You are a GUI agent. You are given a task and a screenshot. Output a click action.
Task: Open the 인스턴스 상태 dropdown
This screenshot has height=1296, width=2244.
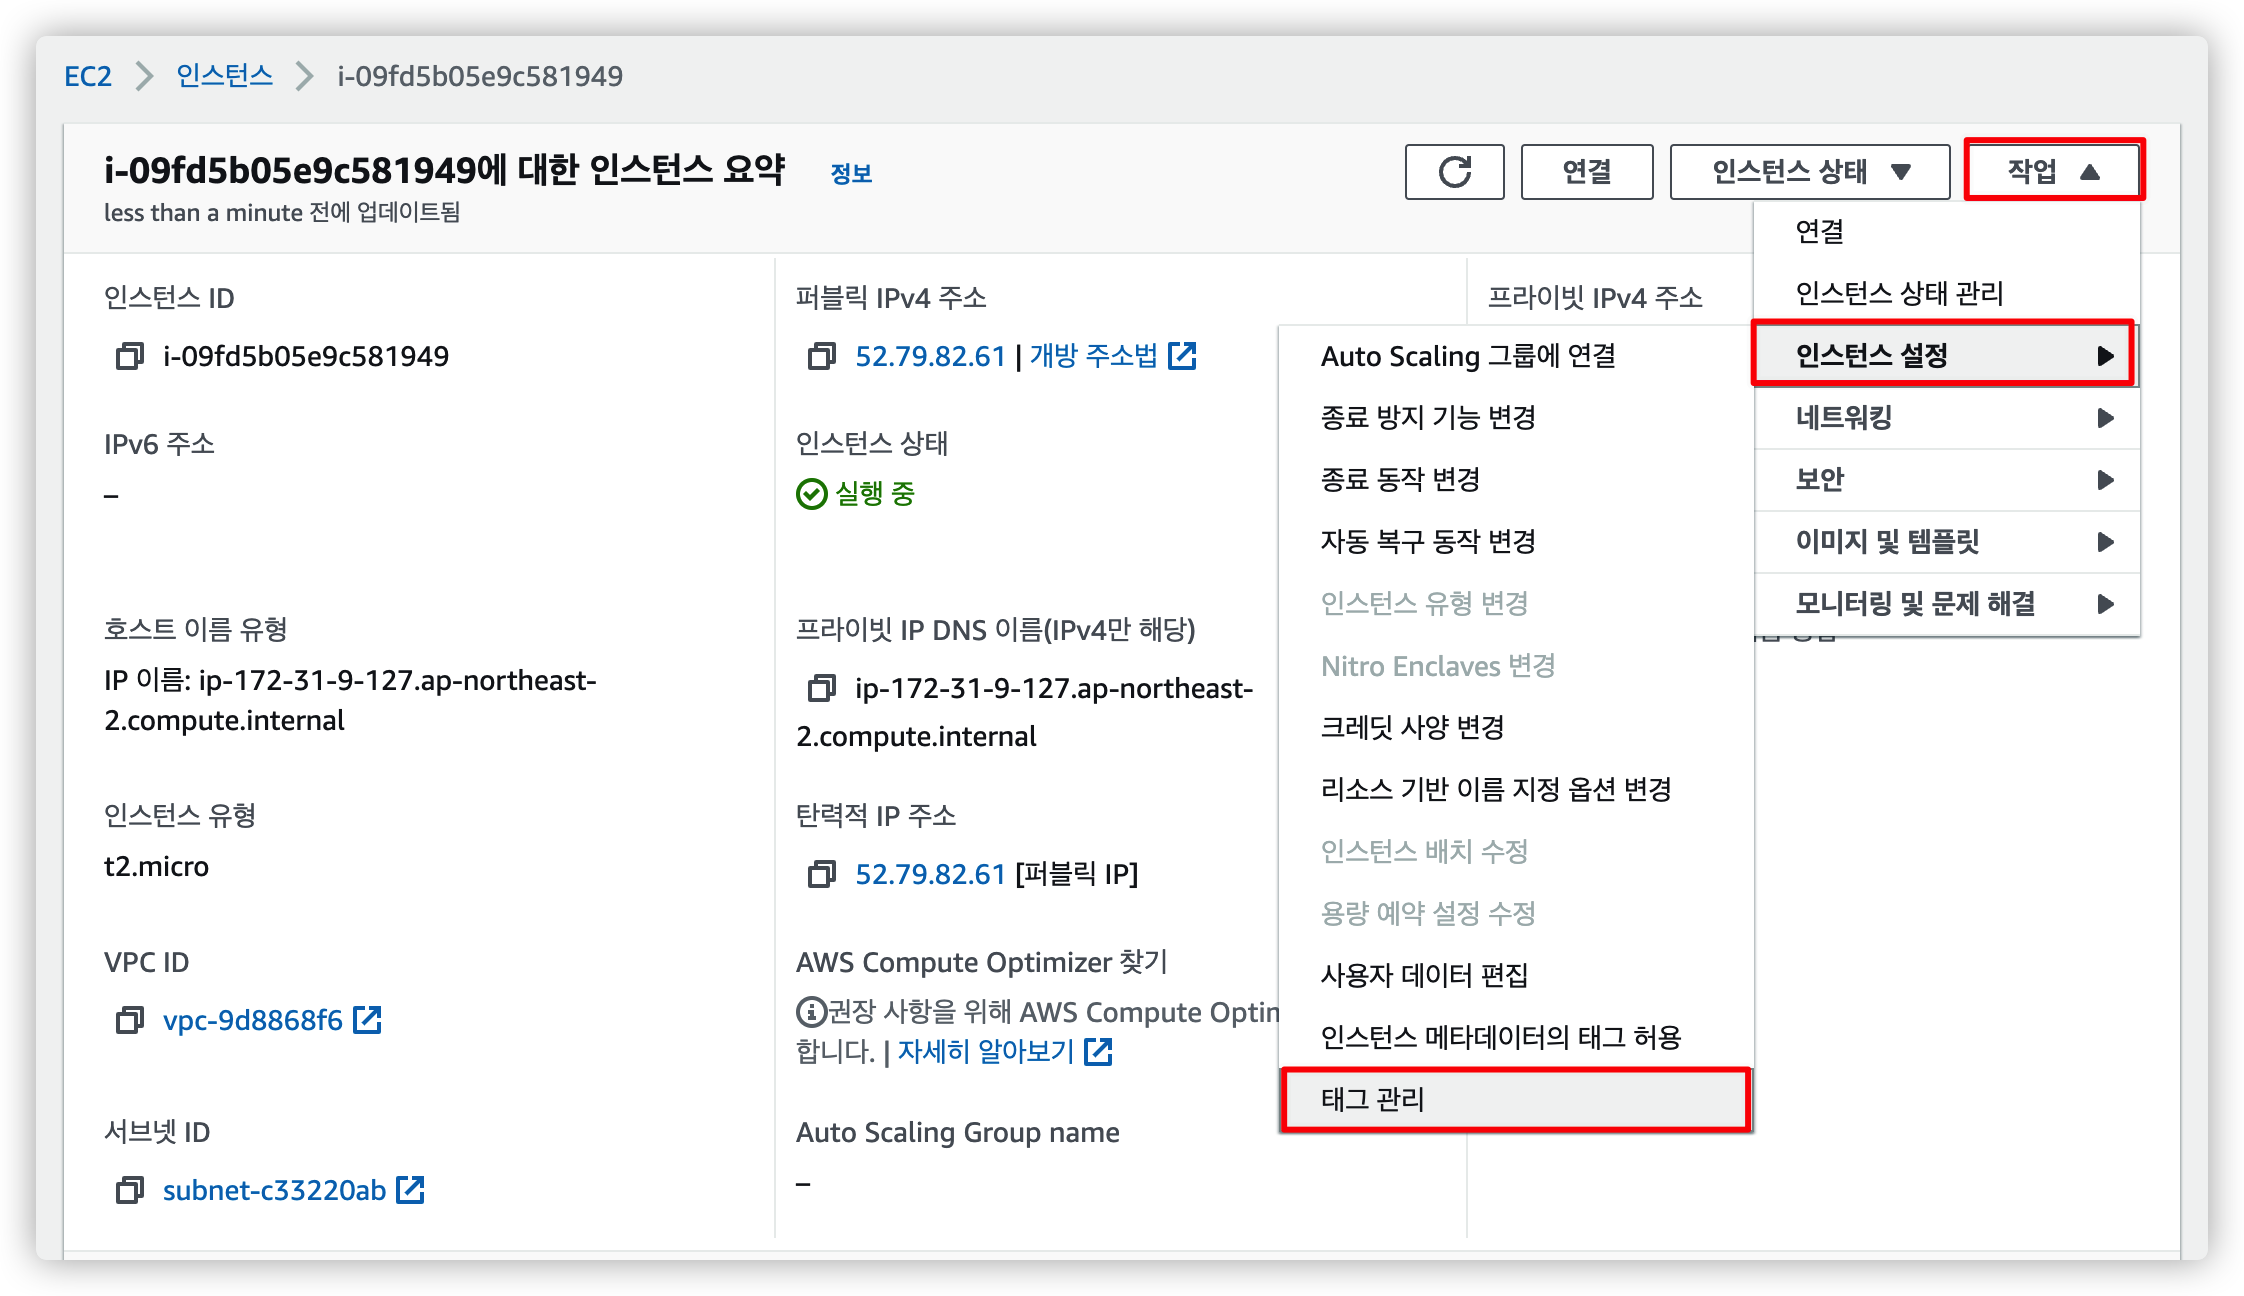pos(1809,172)
